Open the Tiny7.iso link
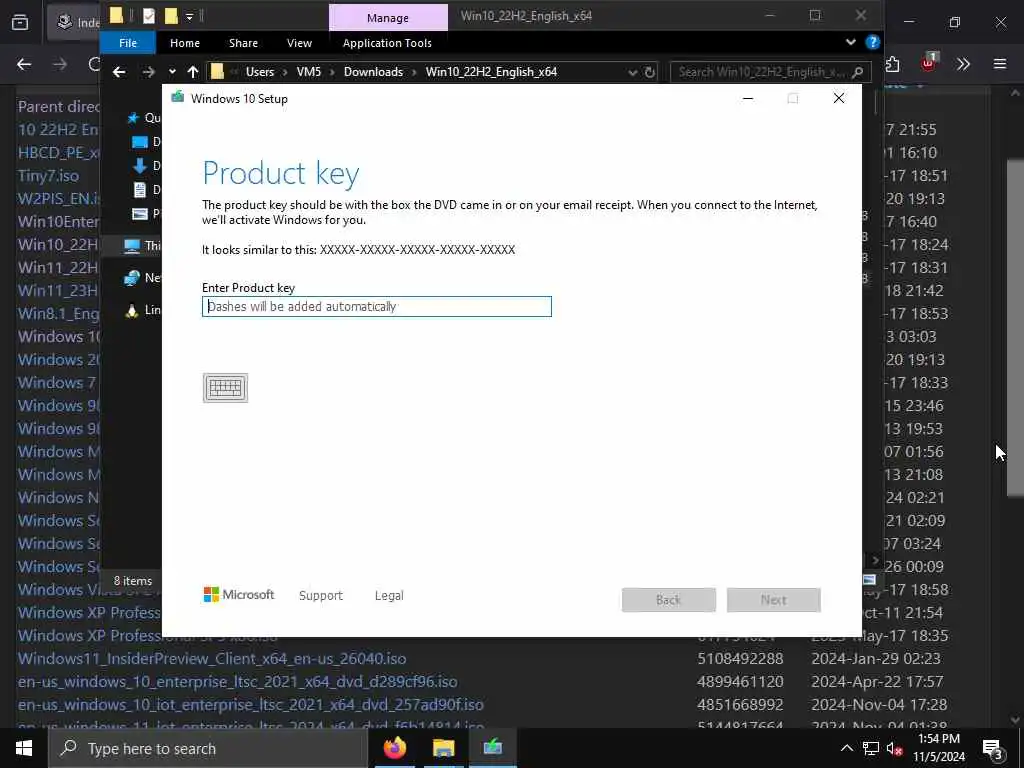The image size is (1024, 768). [48, 176]
